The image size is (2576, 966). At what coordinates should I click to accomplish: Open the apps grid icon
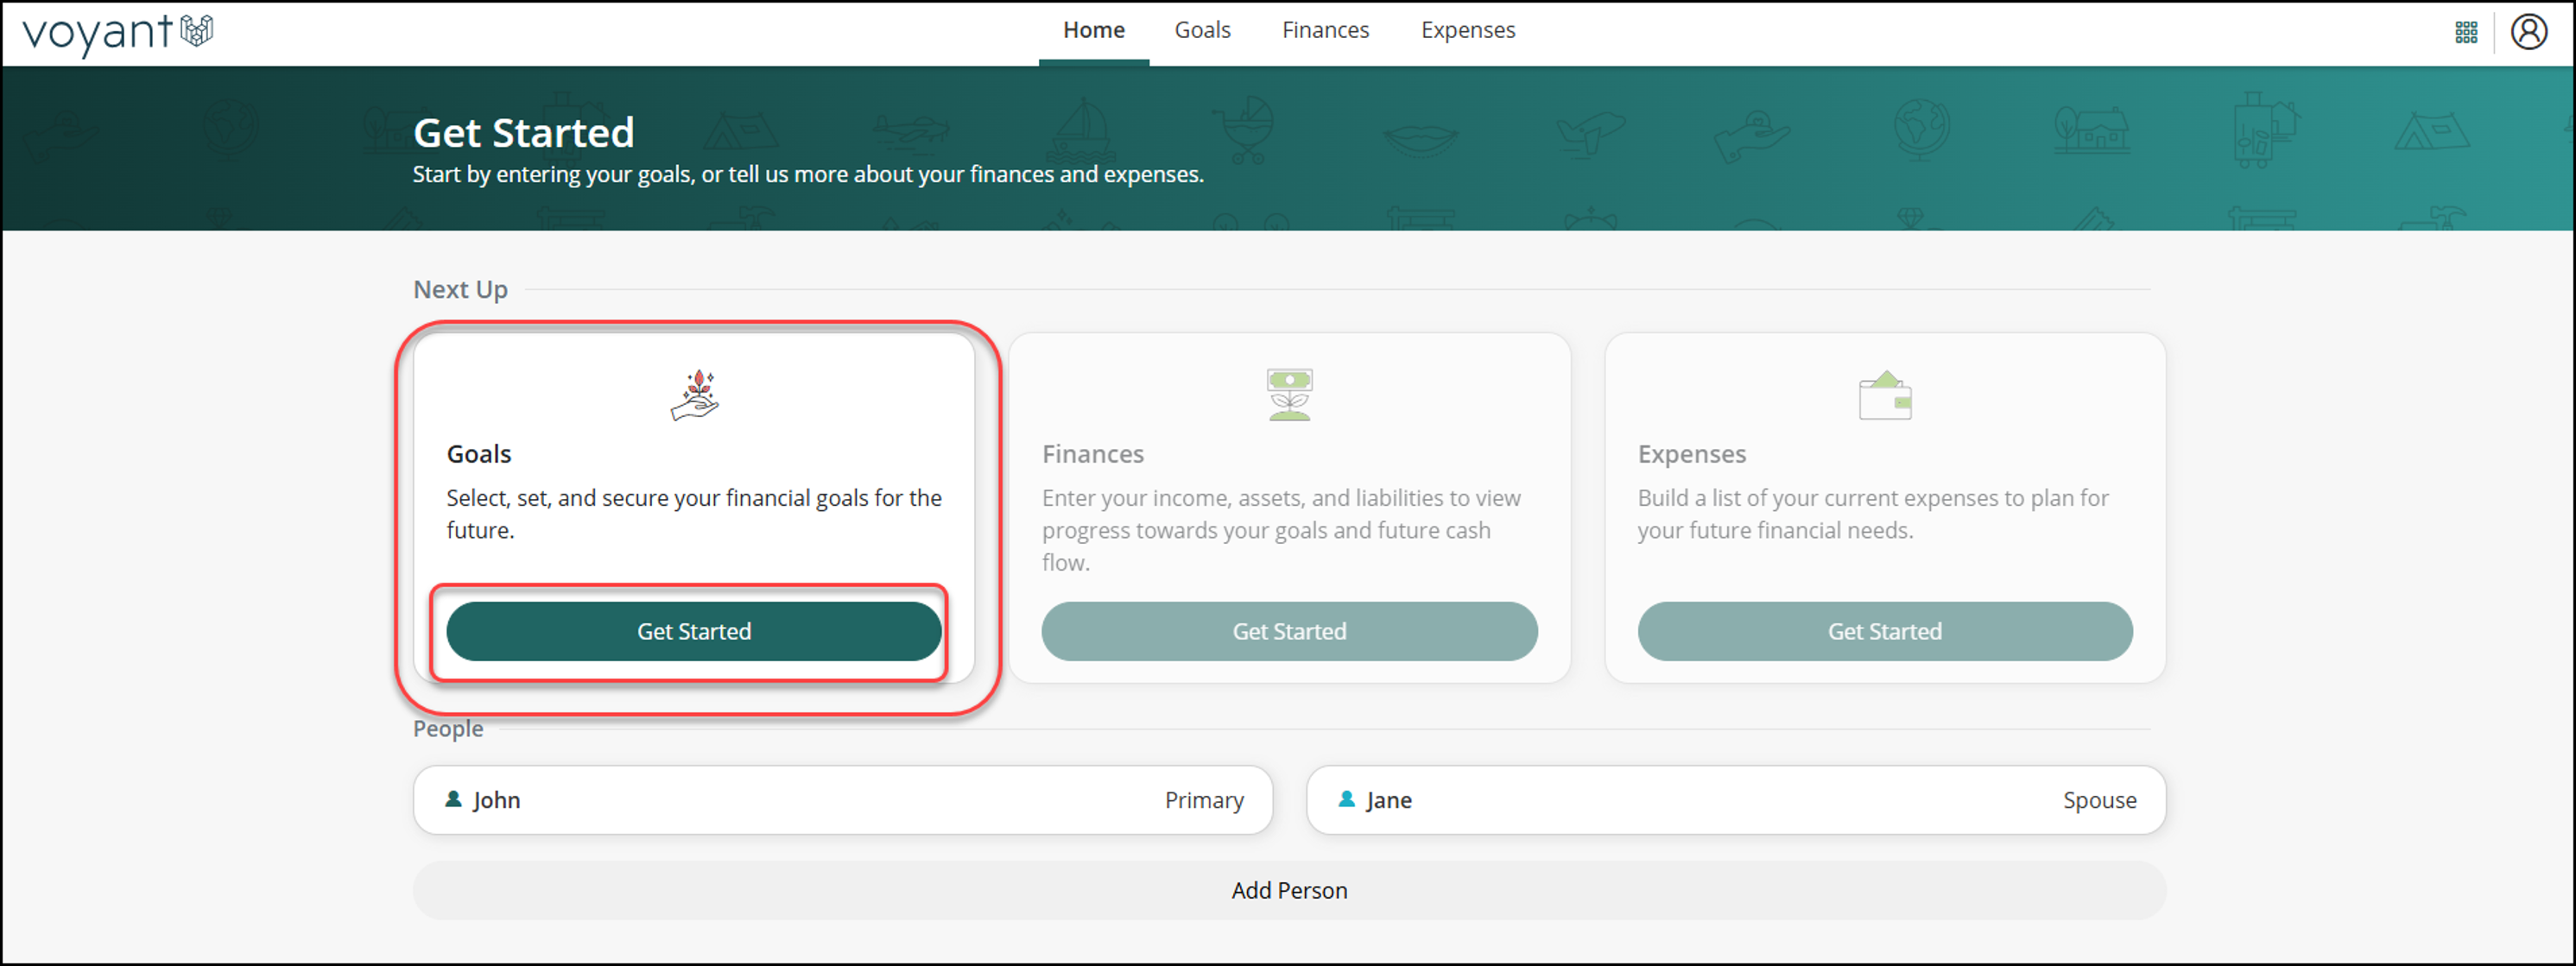point(2466,32)
